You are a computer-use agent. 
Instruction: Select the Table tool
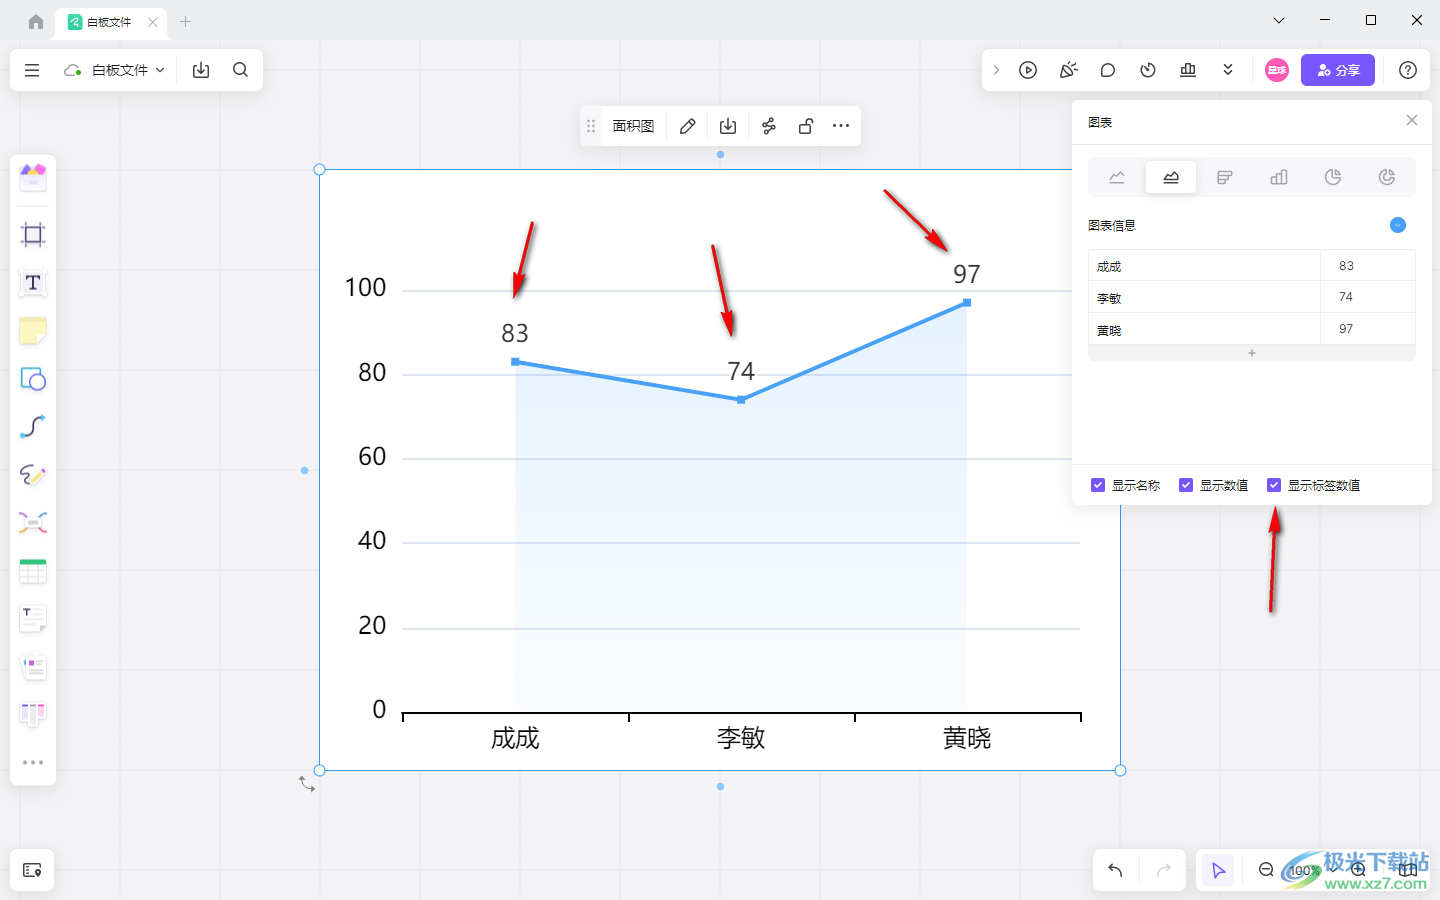33,571
